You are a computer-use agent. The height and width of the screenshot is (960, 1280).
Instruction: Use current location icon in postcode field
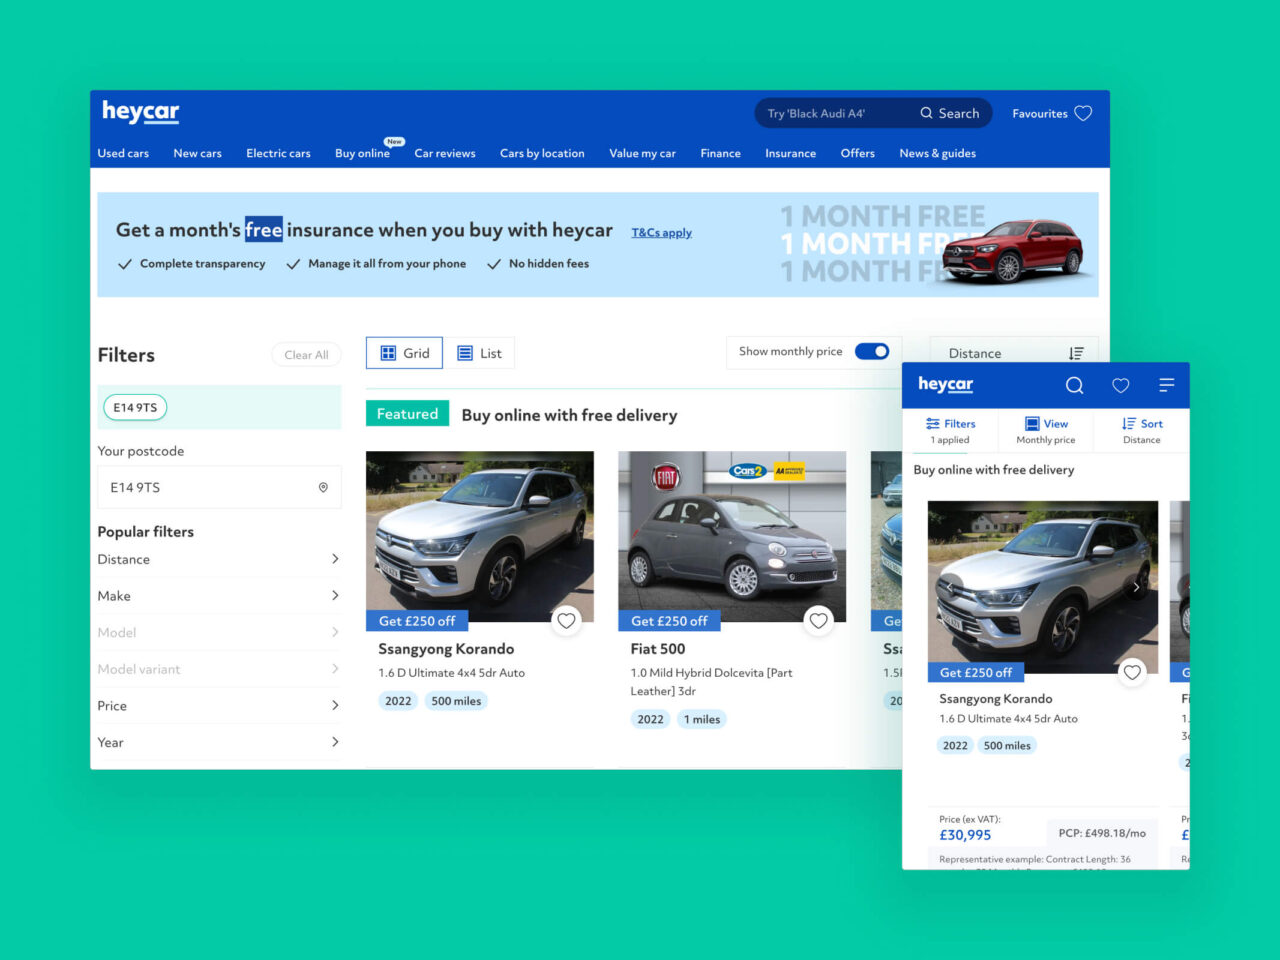point(323,488)
